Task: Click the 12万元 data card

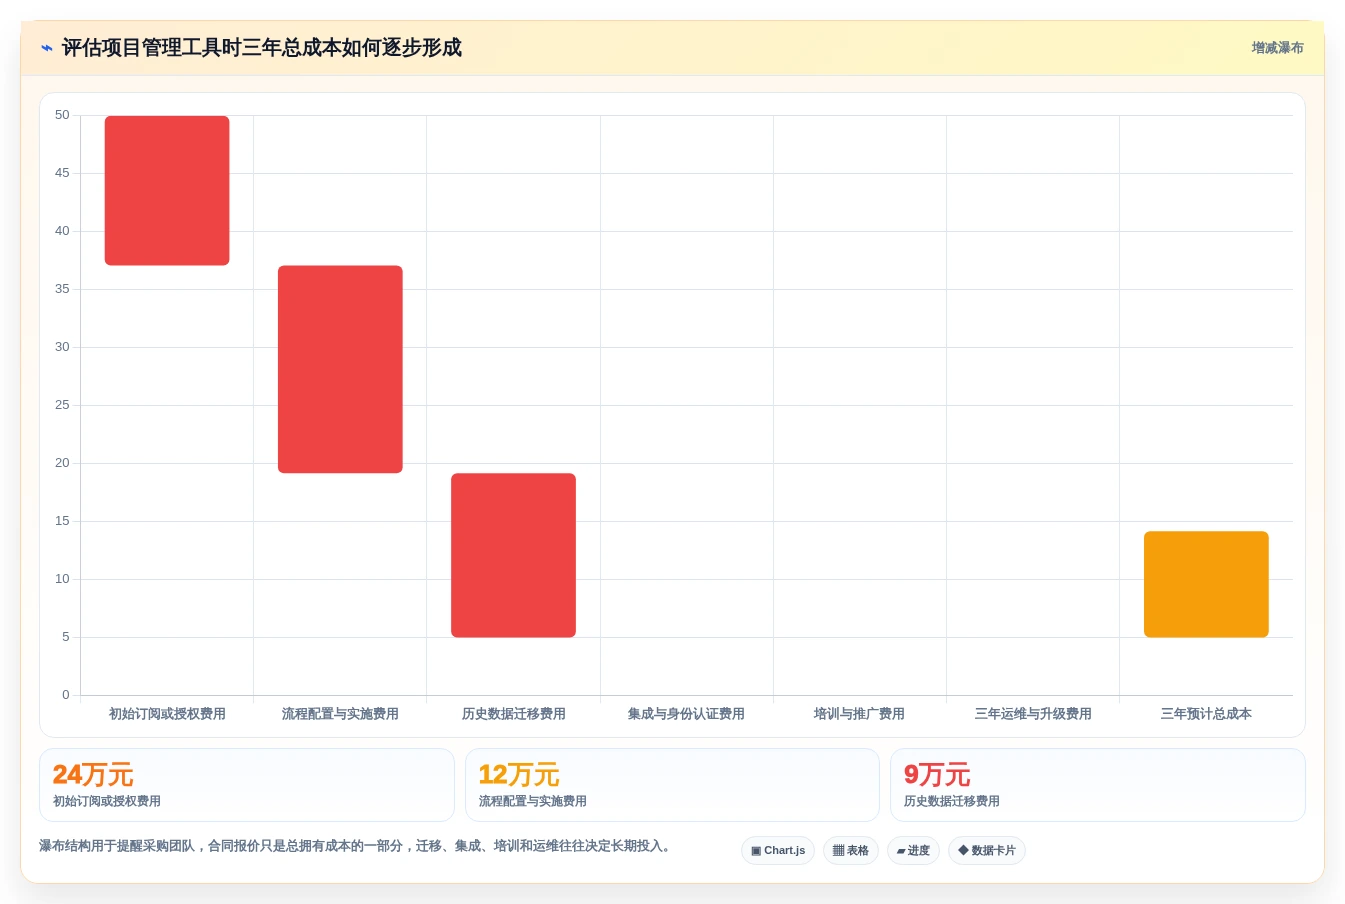Action: pos(672,785)
